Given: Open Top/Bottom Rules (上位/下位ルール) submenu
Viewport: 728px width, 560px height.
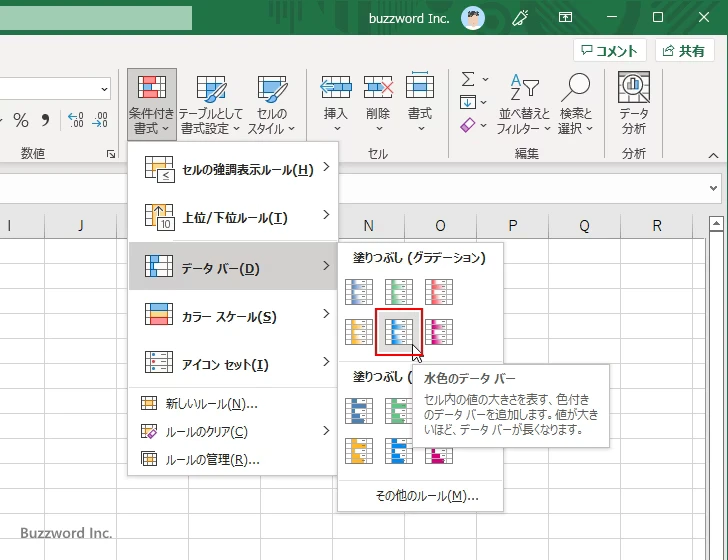Looking at the screenshot, I should [233, 217].
